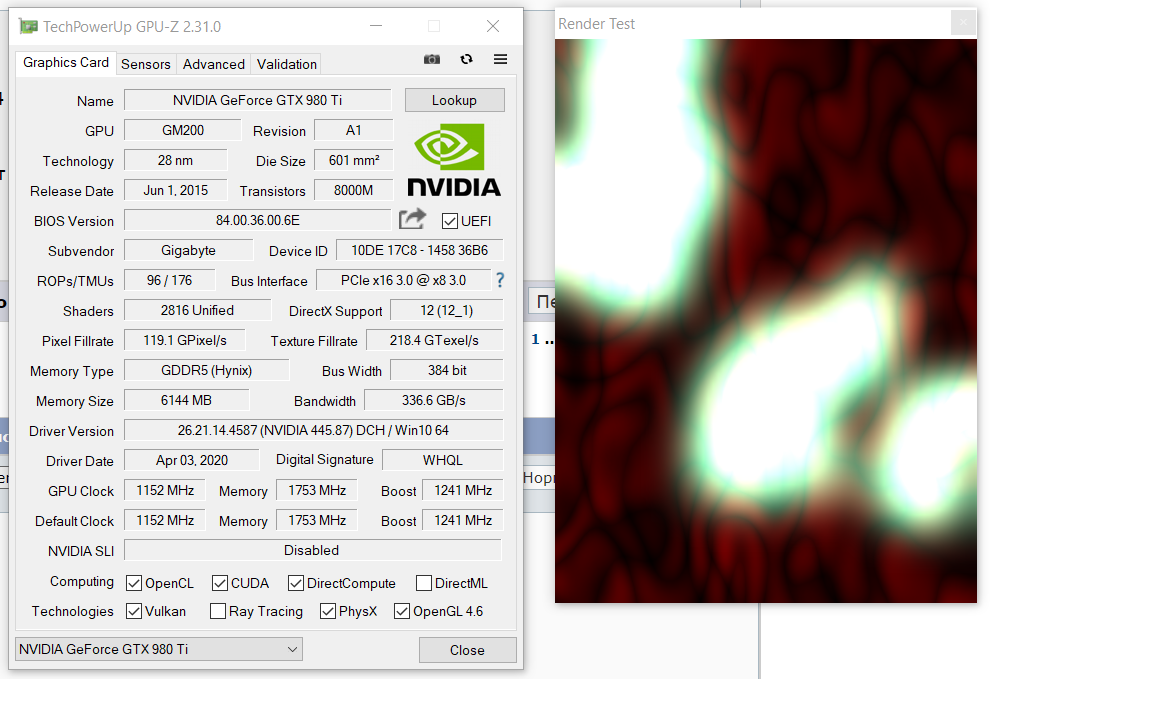Switch to the Validation tab

coord(287,65)
